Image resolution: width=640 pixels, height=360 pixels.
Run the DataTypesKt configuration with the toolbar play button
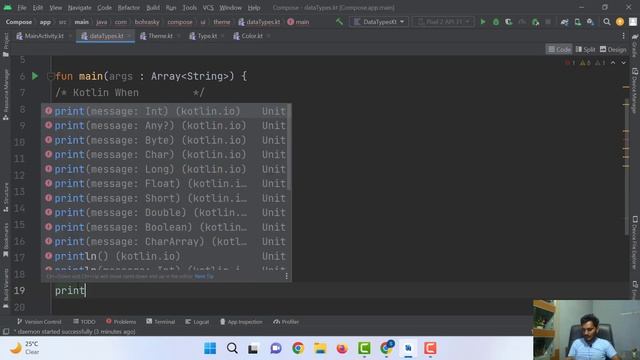pos(483,22)
